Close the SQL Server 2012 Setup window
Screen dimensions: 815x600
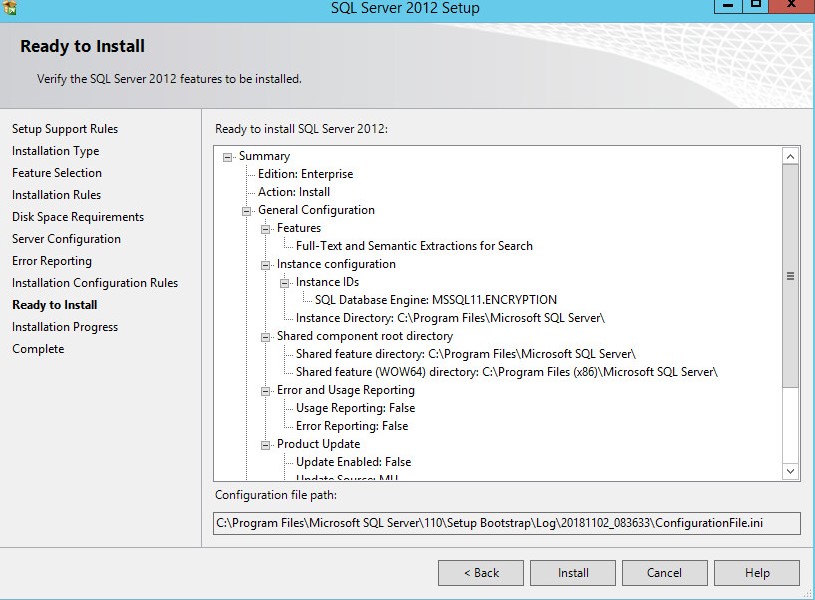click(x=791, y=6)
